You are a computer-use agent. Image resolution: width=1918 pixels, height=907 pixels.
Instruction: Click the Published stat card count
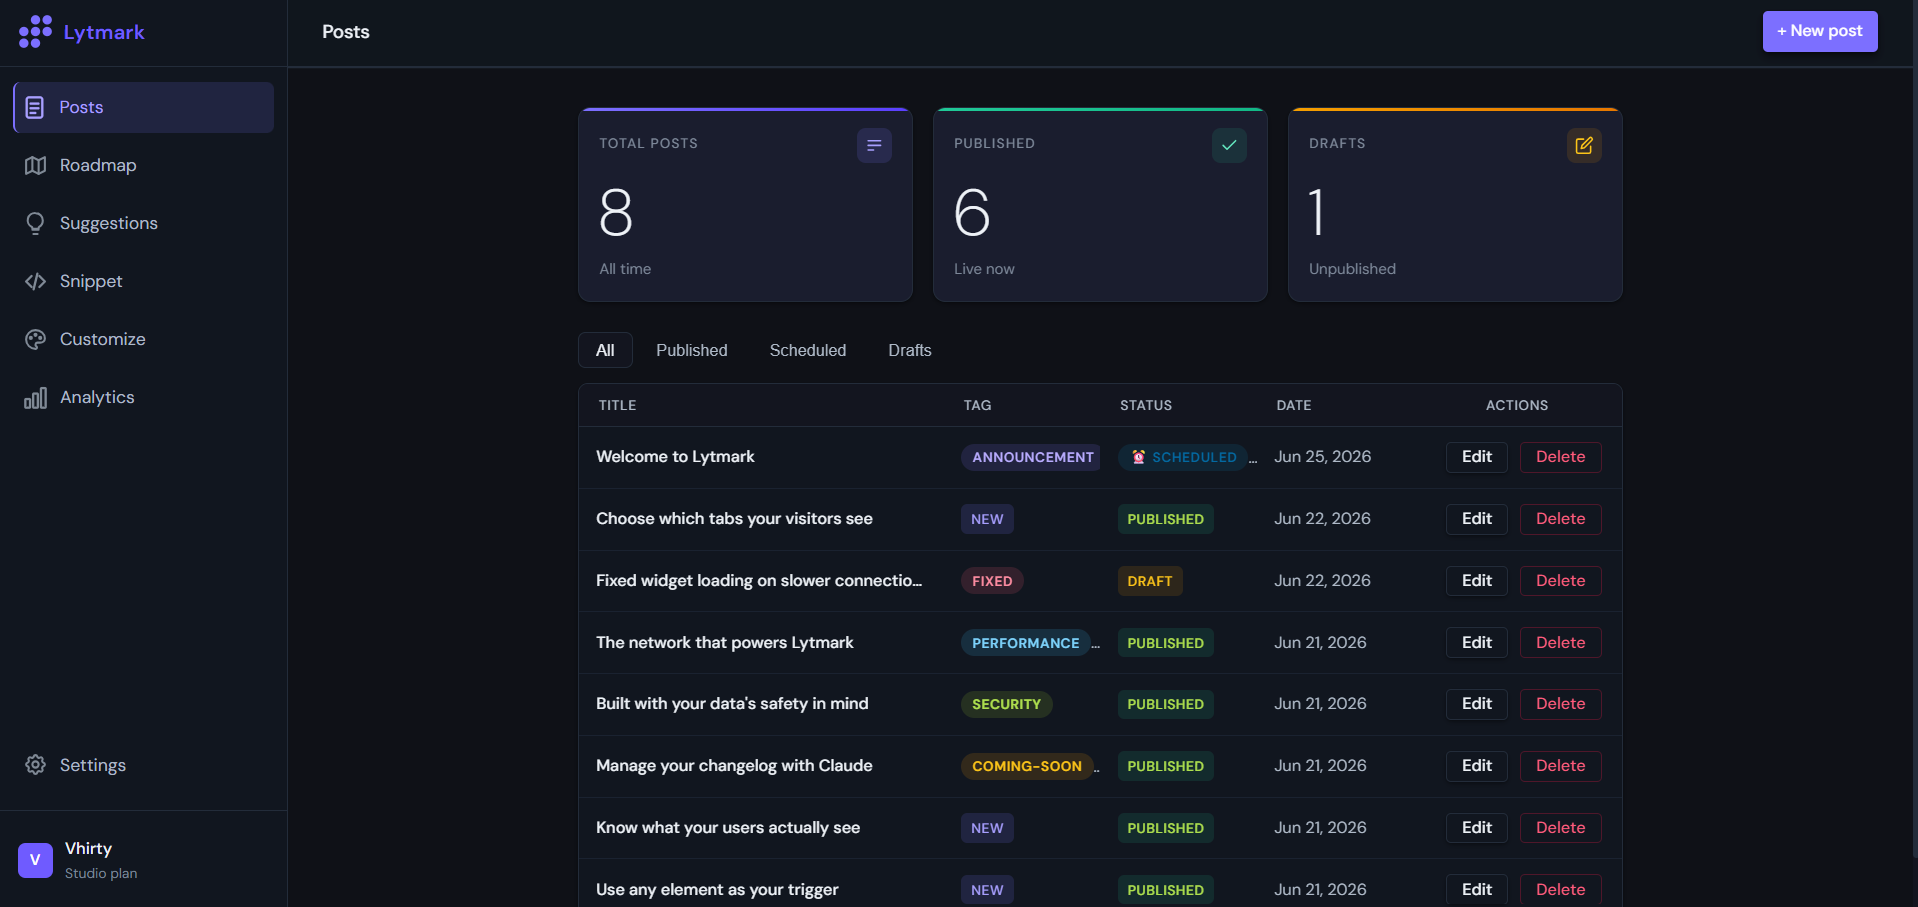972,213
